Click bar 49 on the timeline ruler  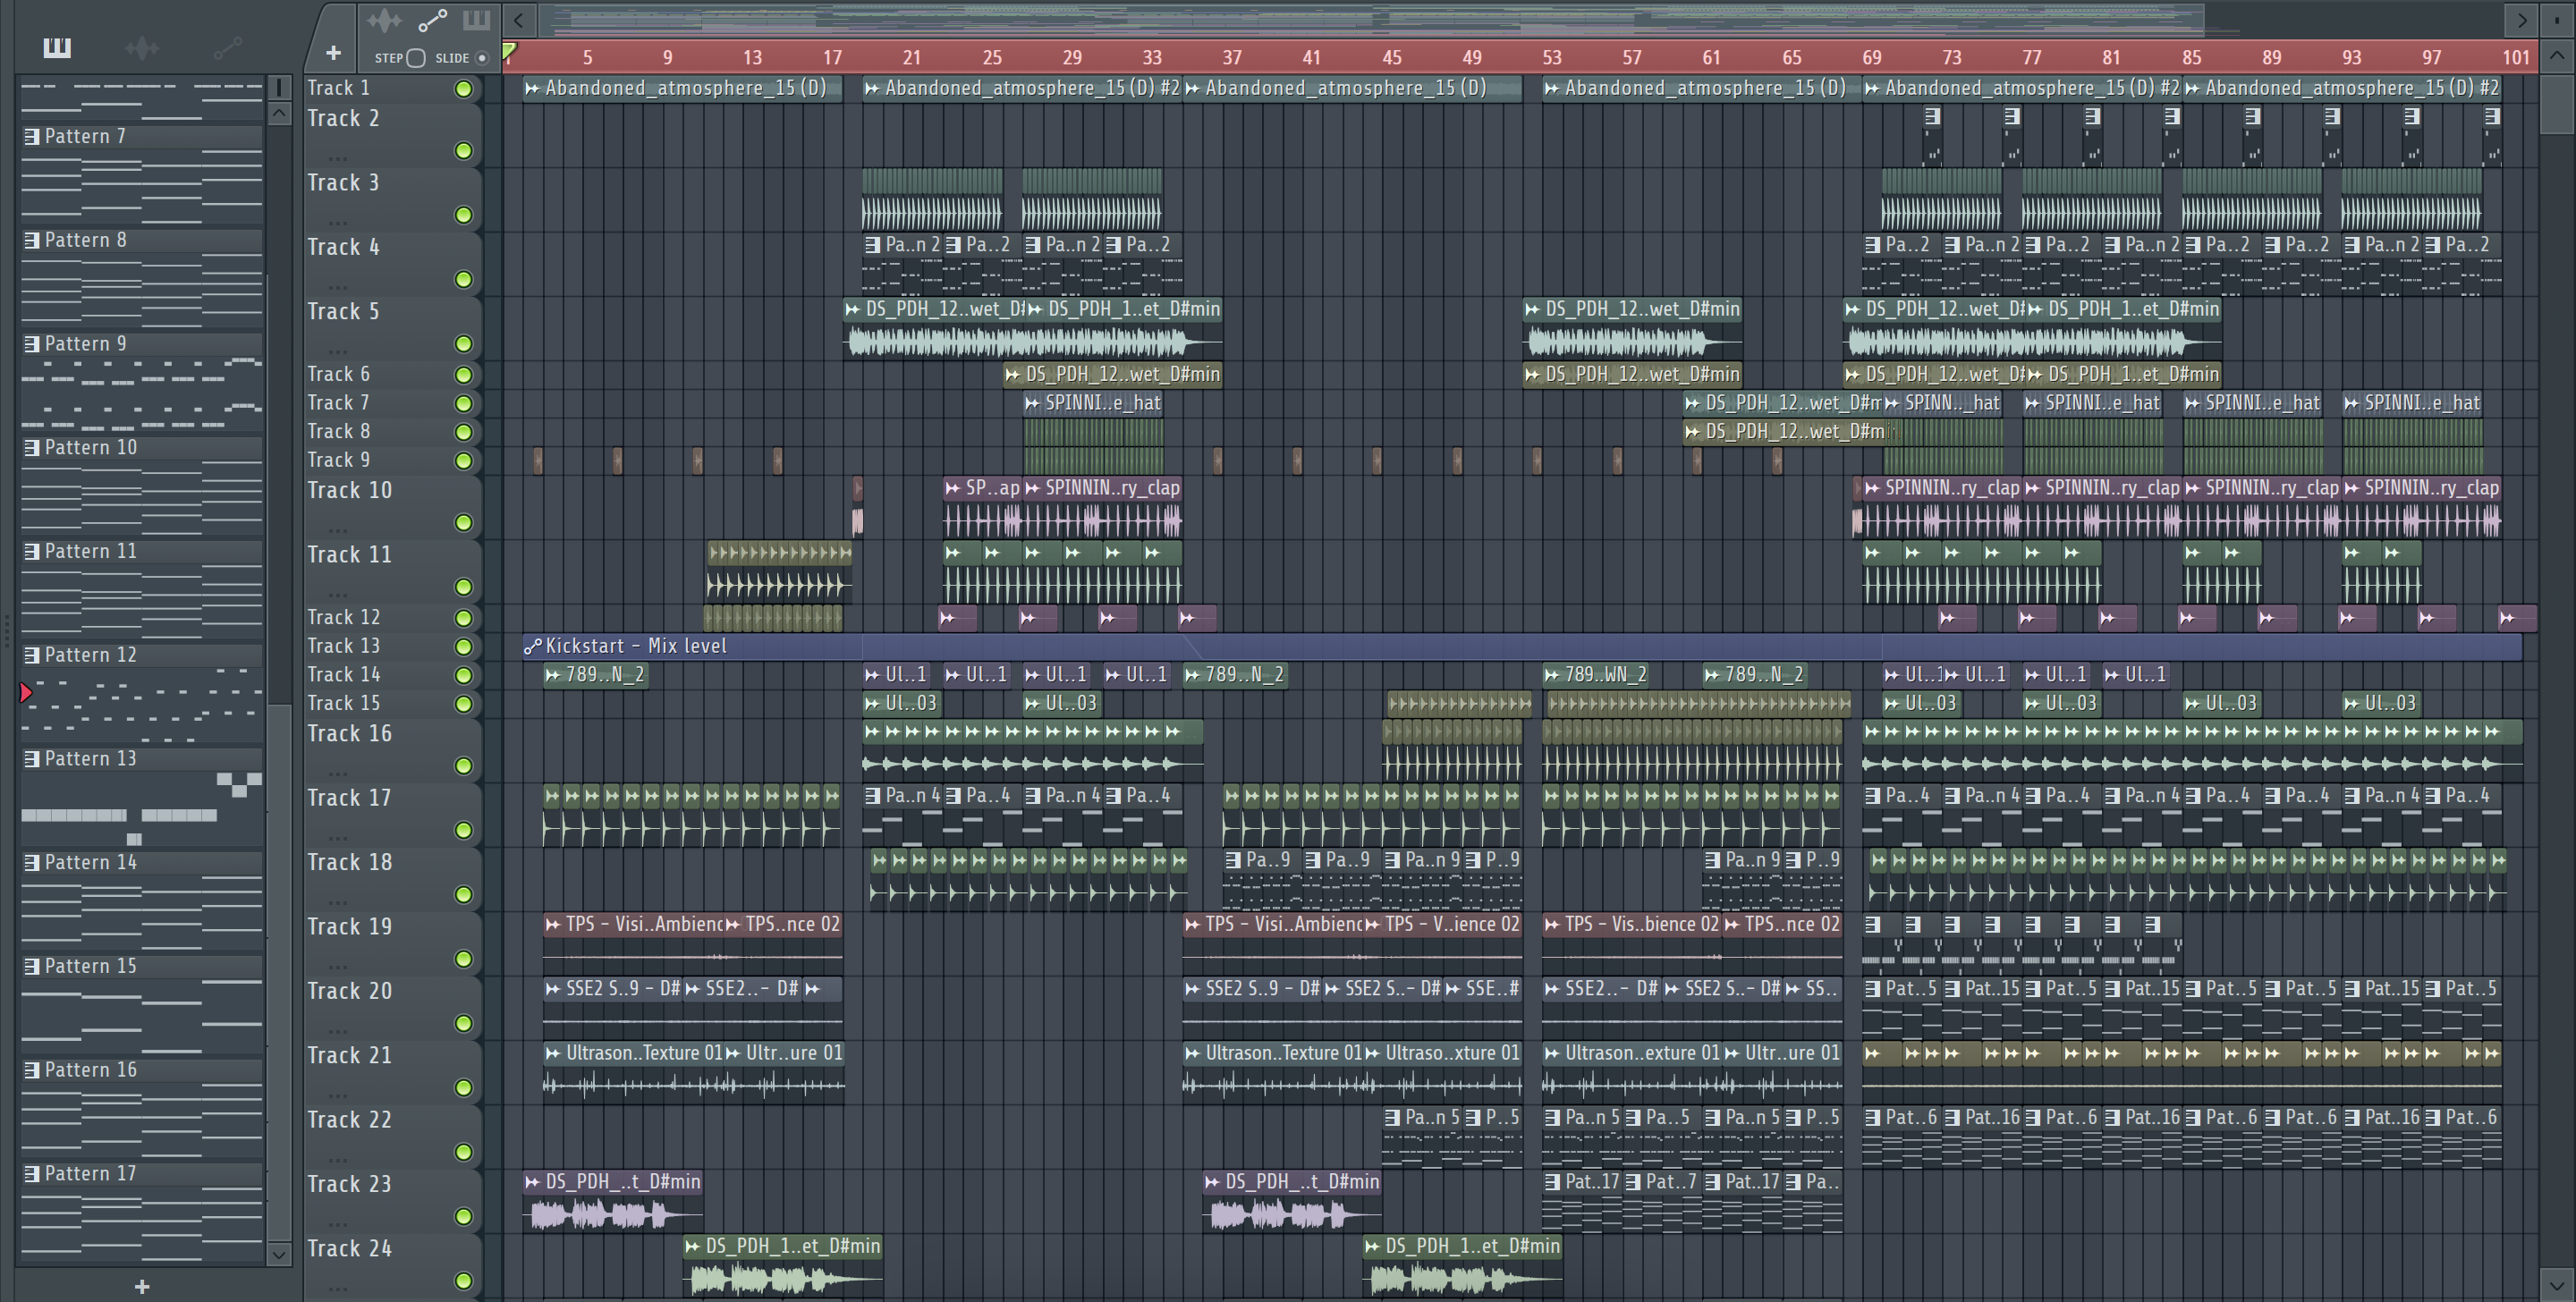1472,57
